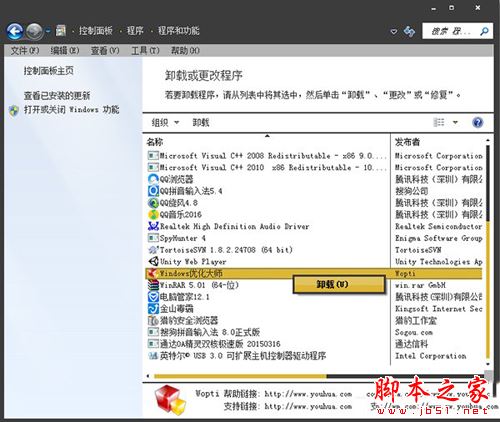Click the 卸载 toolbar button
The width and height of the screenshot is (500, 422).
click(201, 123)
